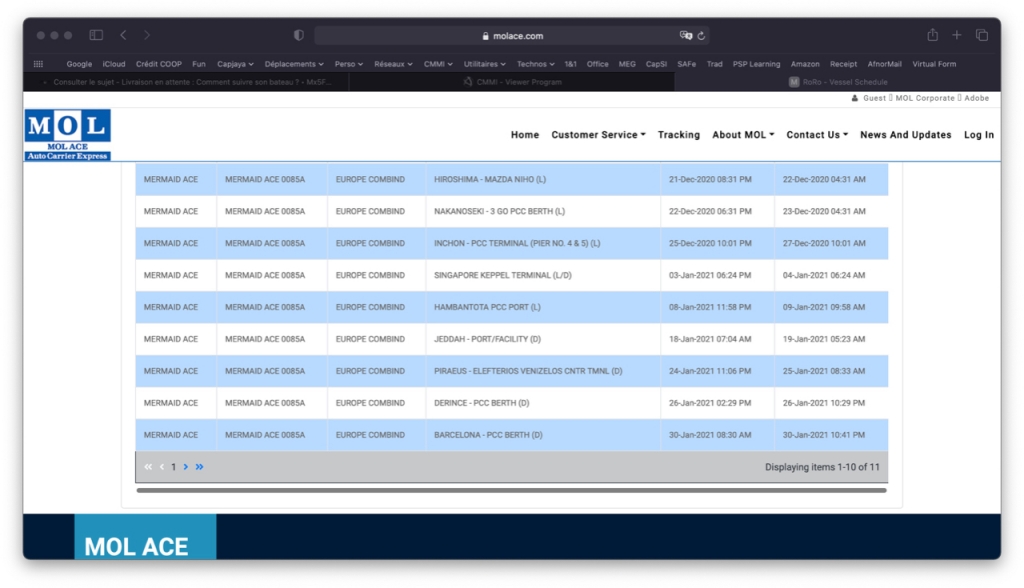Click the table's horizontal scrollbar
The image size is (1024, 588).
tap(511, 490)
